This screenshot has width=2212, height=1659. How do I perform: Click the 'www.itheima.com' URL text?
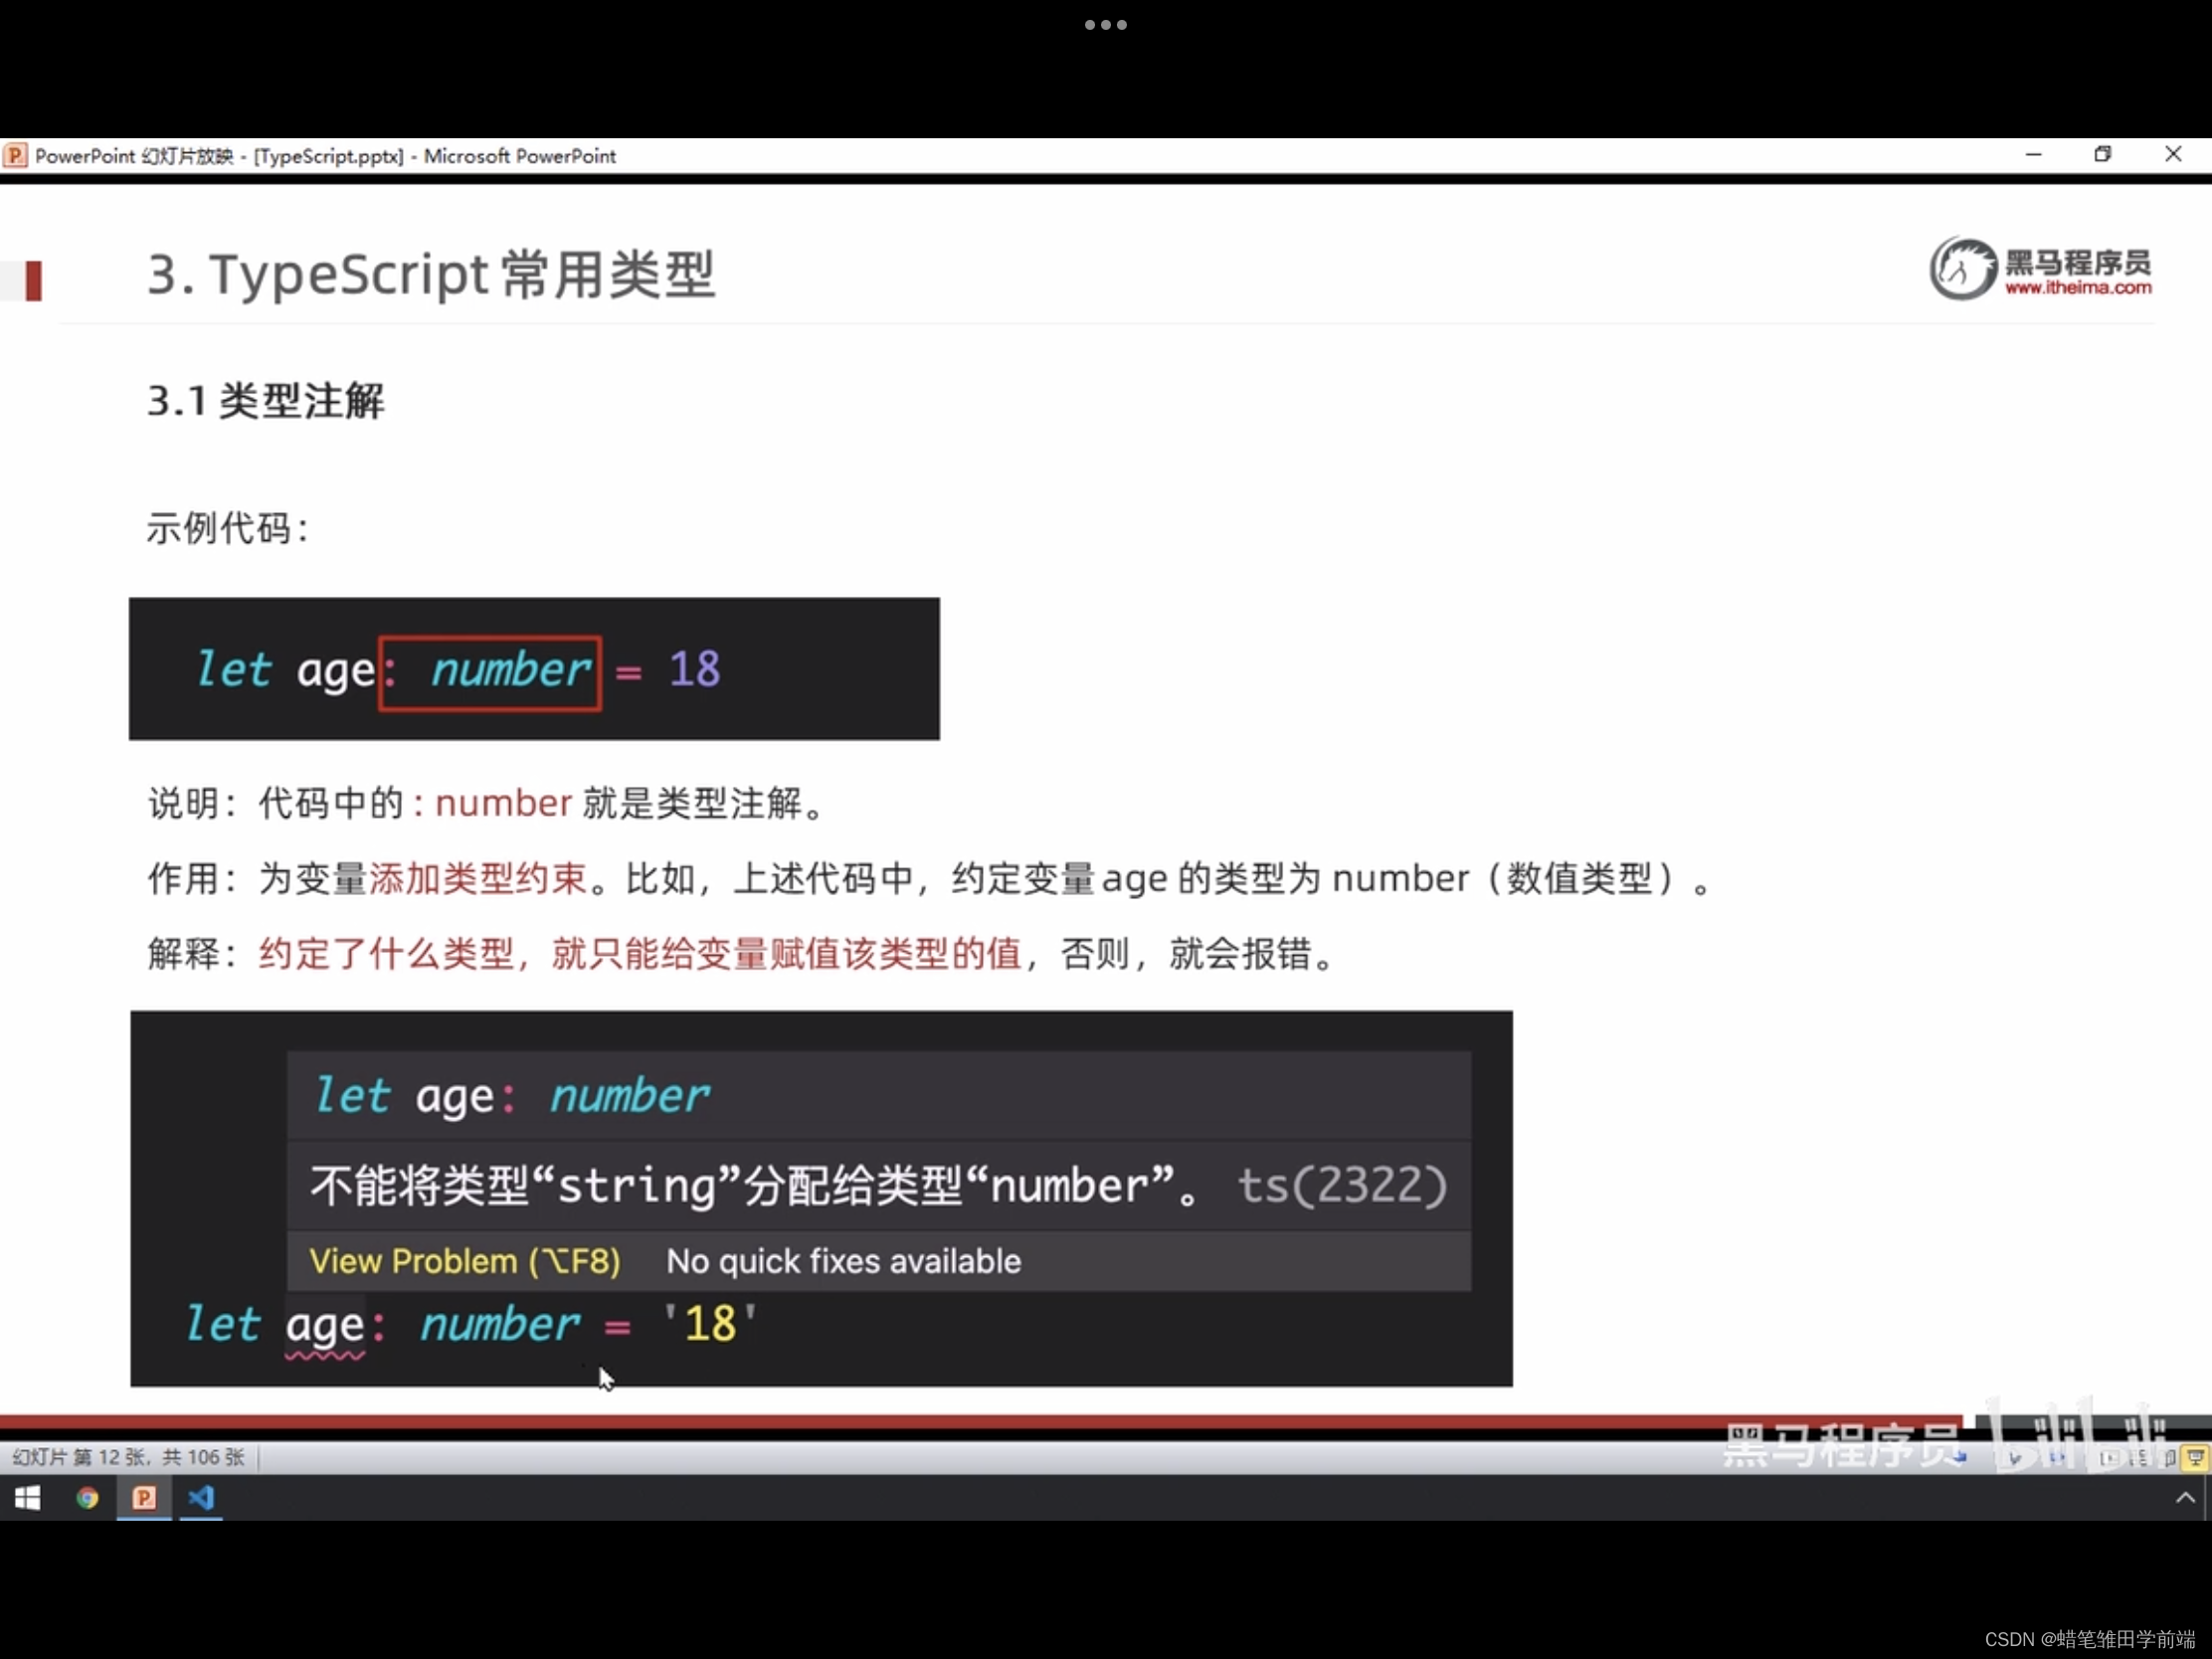2077,288
